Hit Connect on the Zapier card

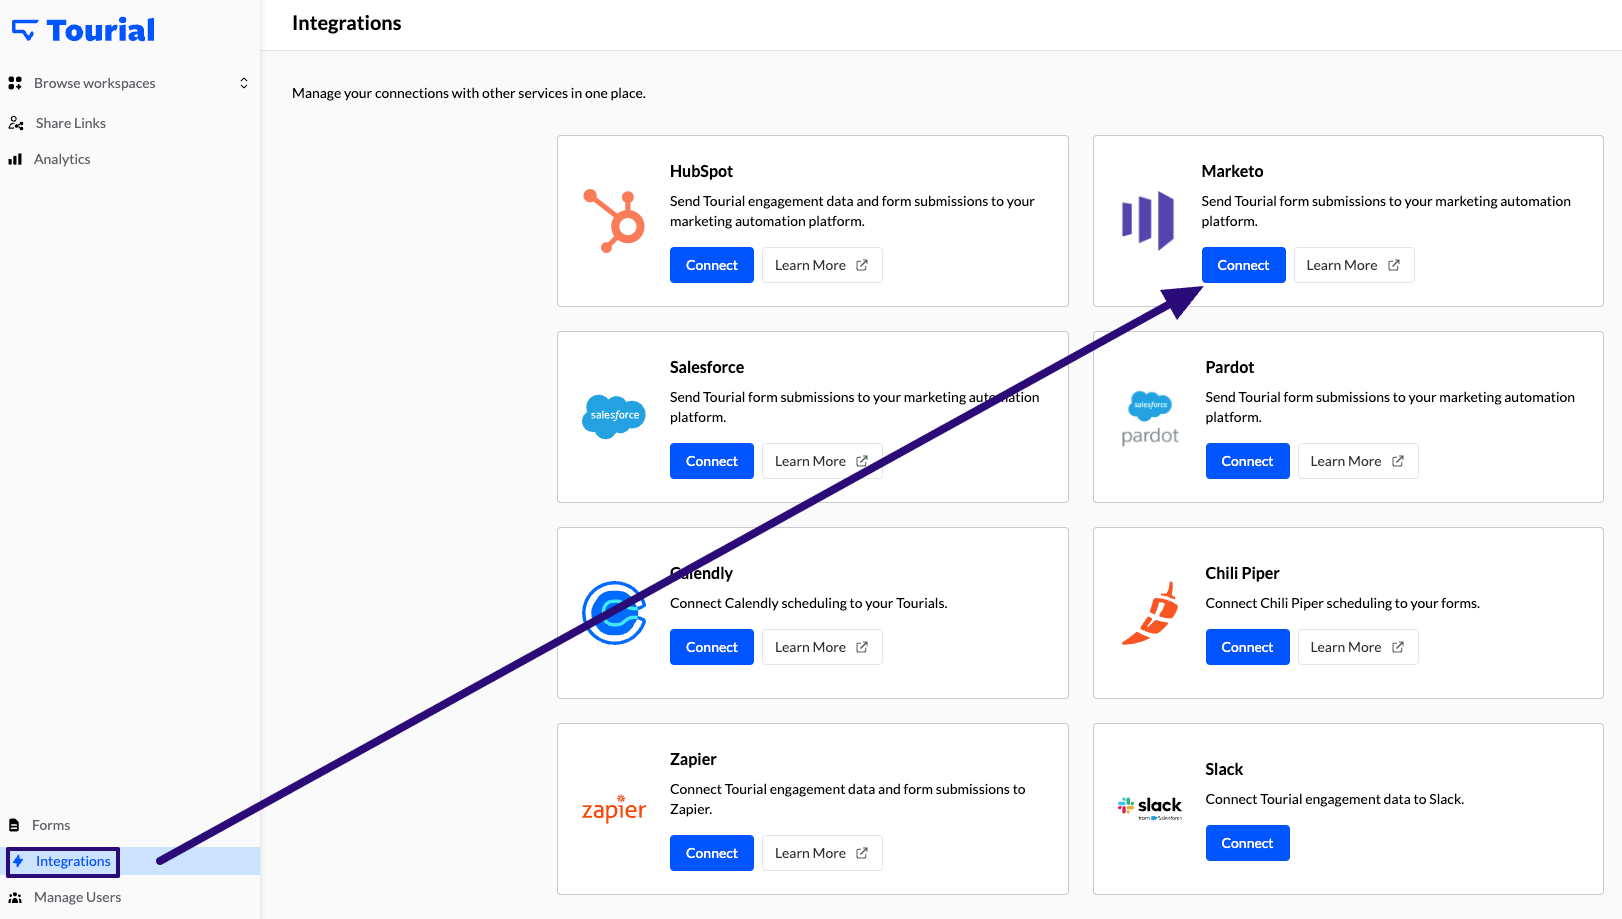tap(711, 853)
